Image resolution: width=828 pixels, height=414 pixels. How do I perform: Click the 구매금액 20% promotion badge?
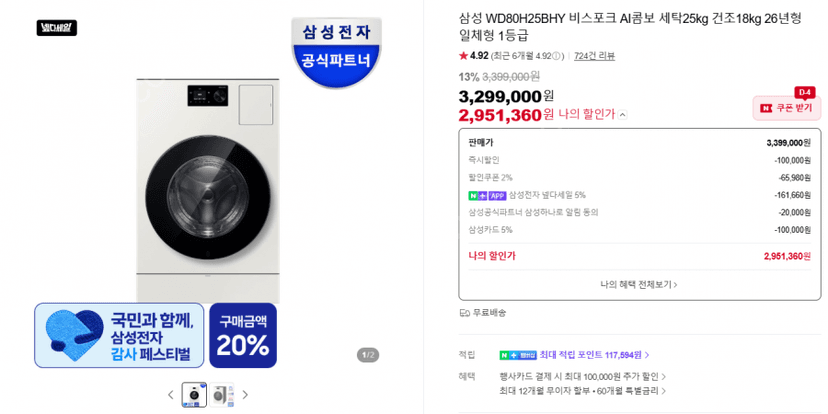coord(243,335)
